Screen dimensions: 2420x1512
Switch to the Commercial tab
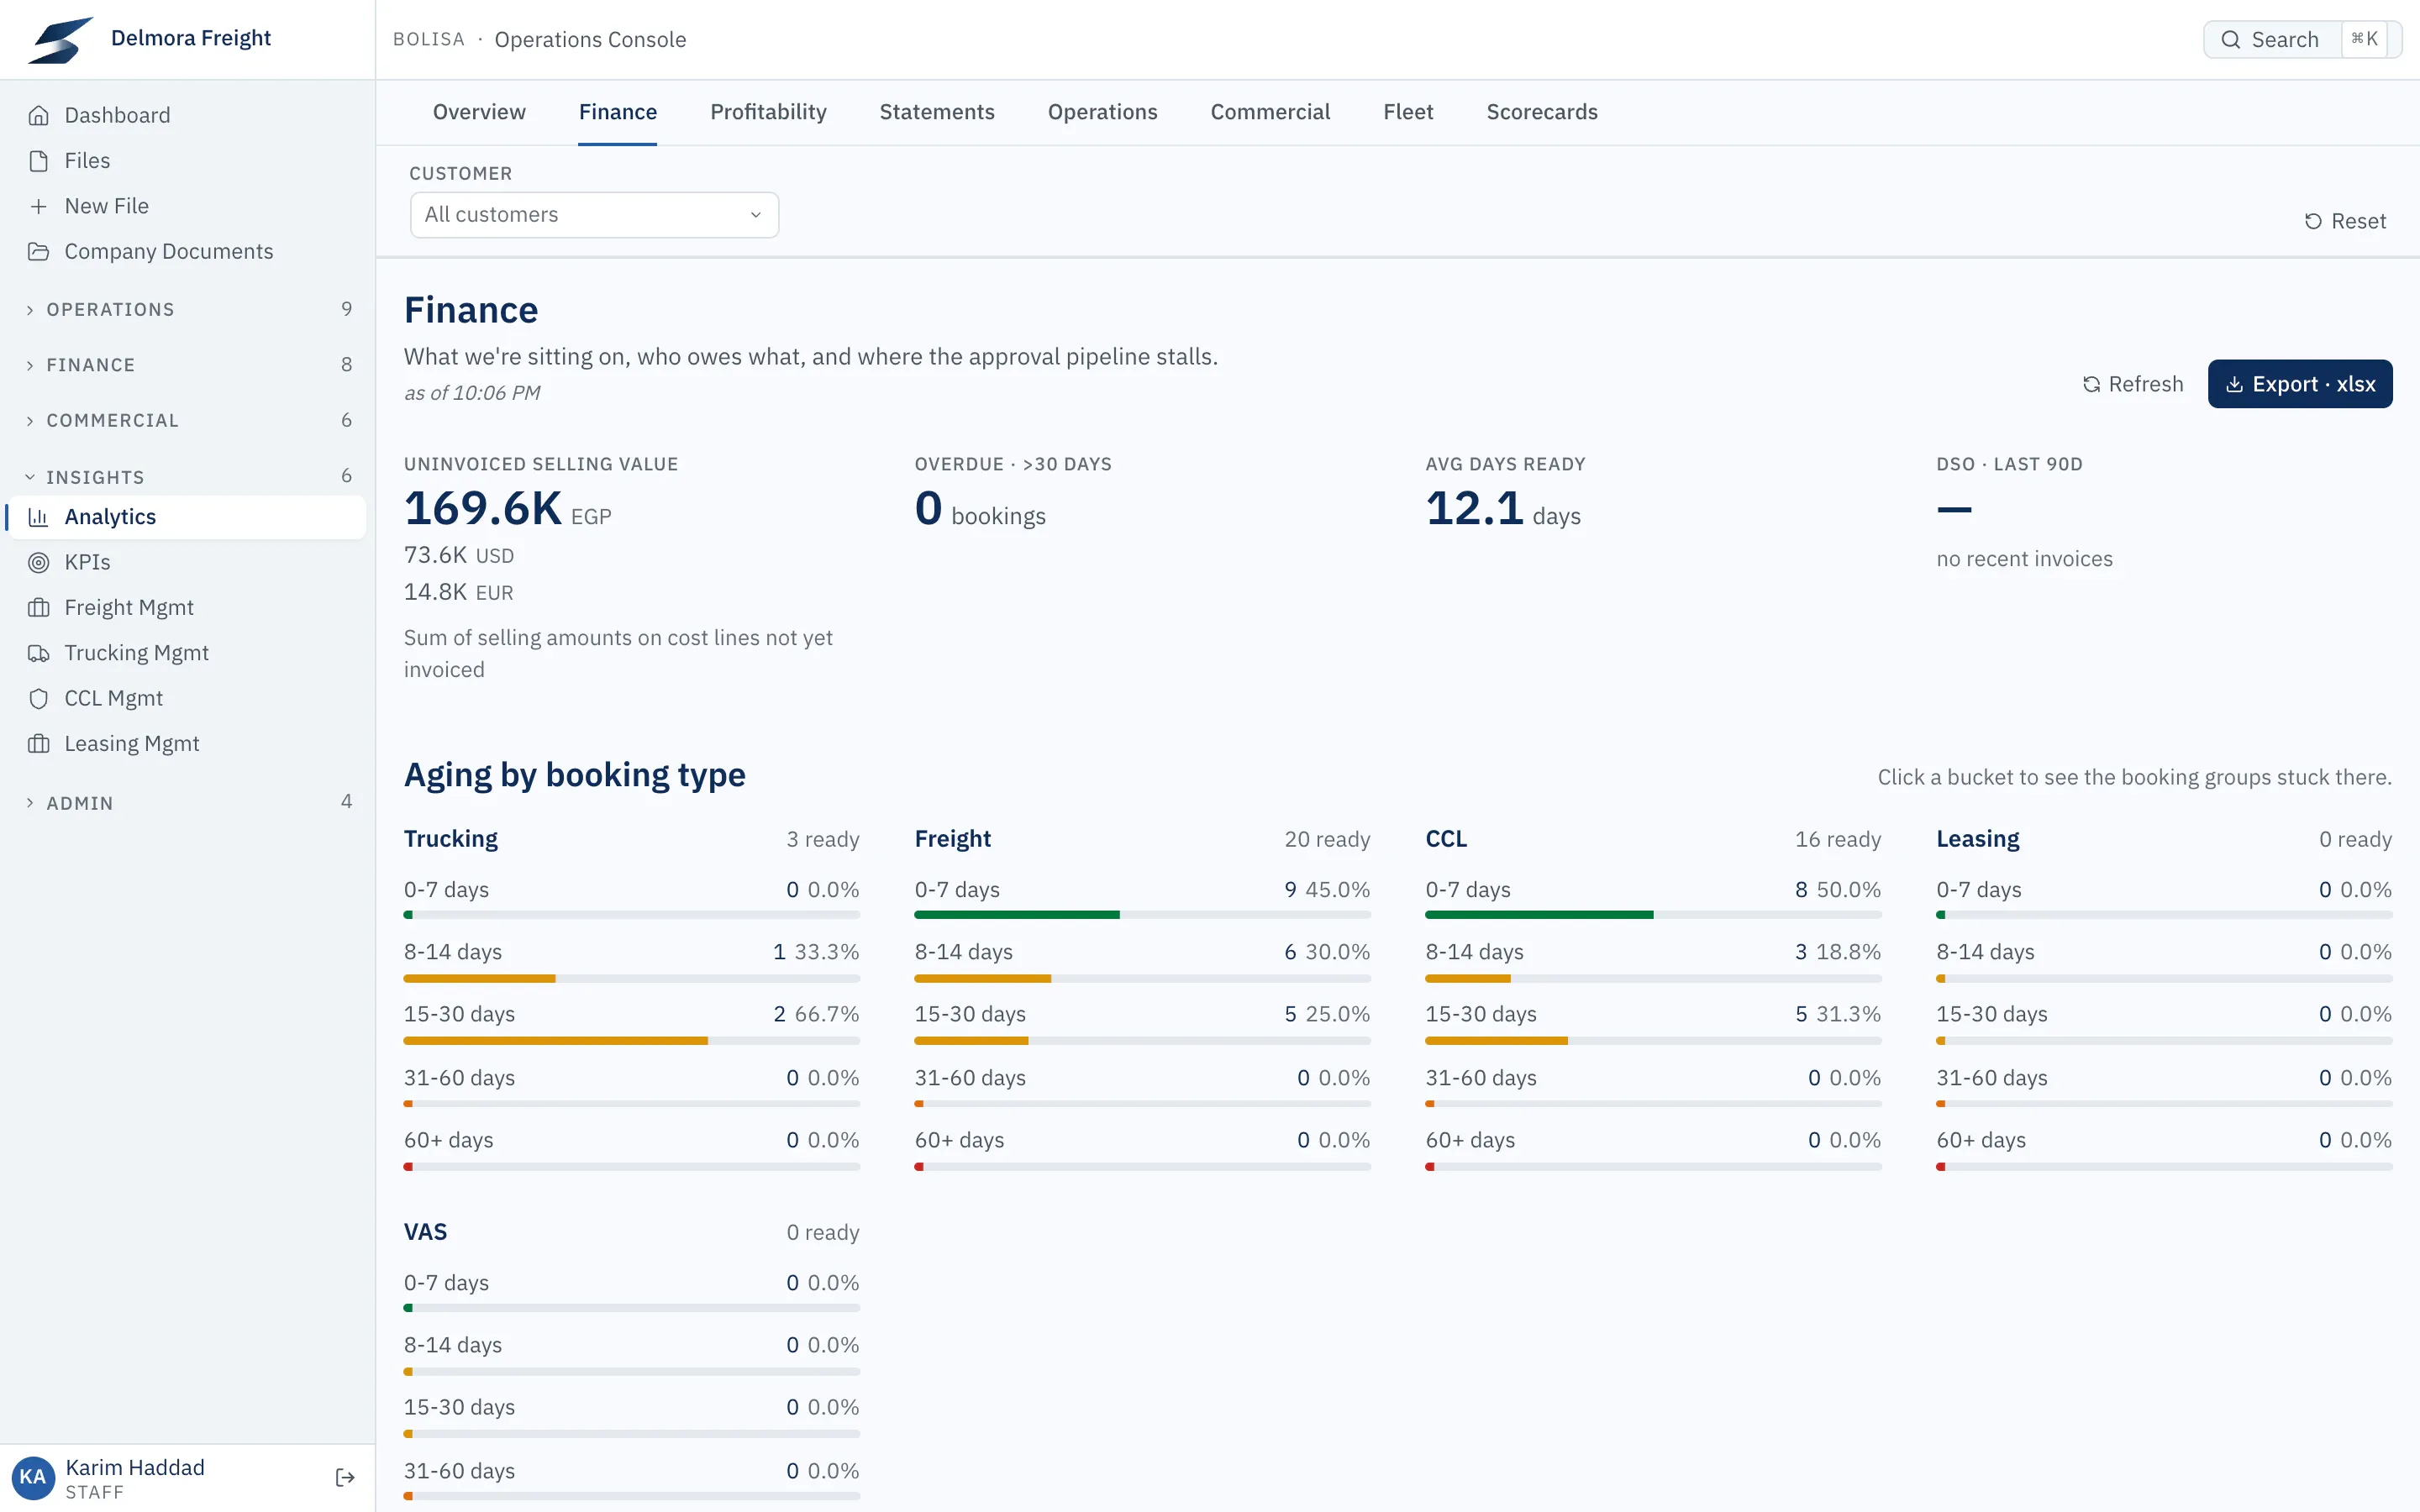coord(1270,112)
